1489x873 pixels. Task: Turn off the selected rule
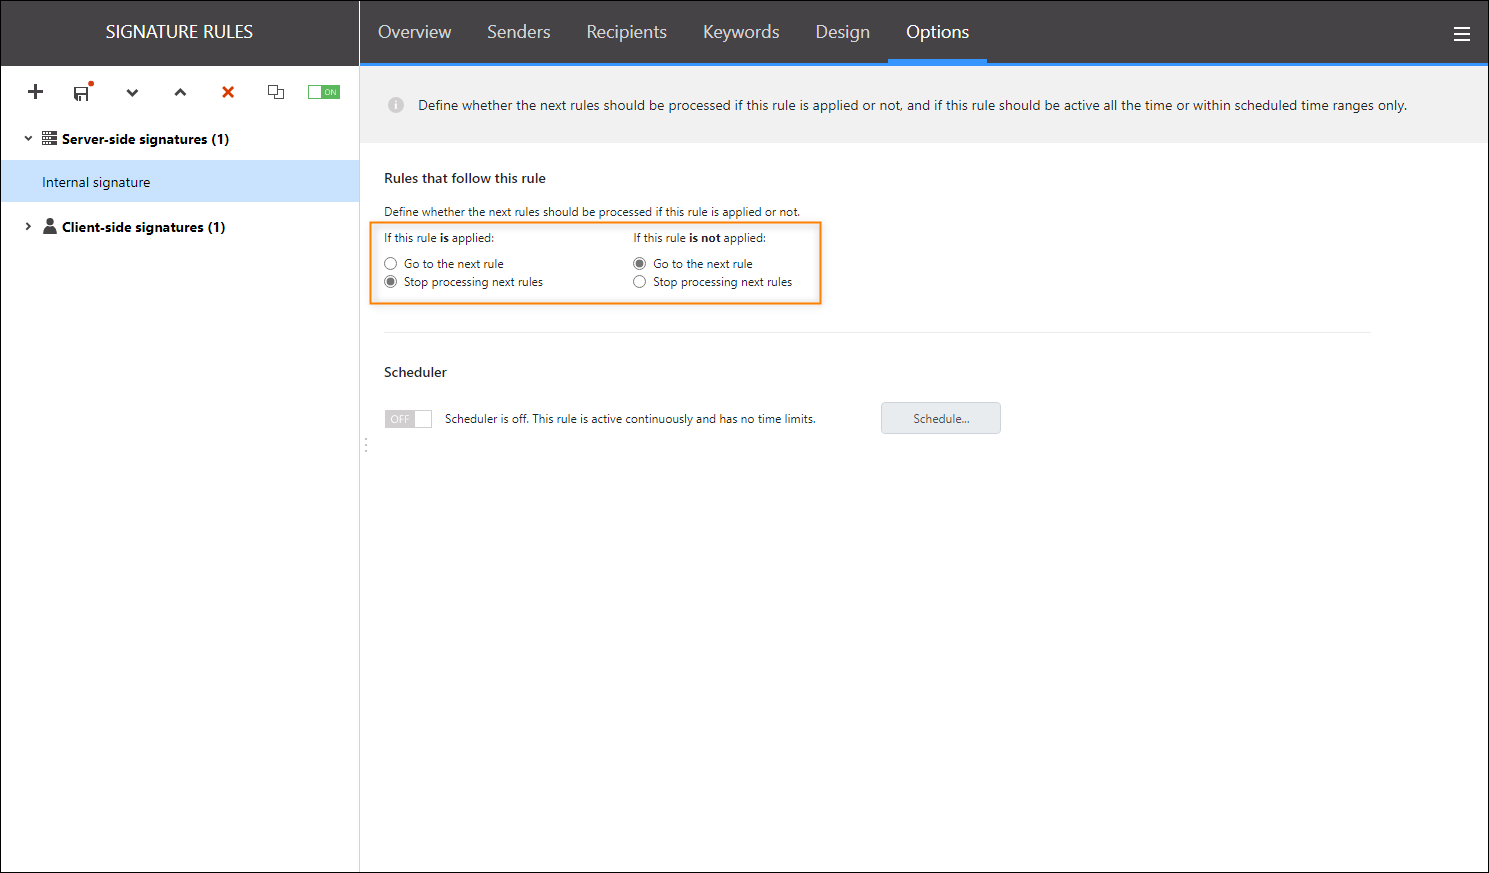[x=323, y=91]
